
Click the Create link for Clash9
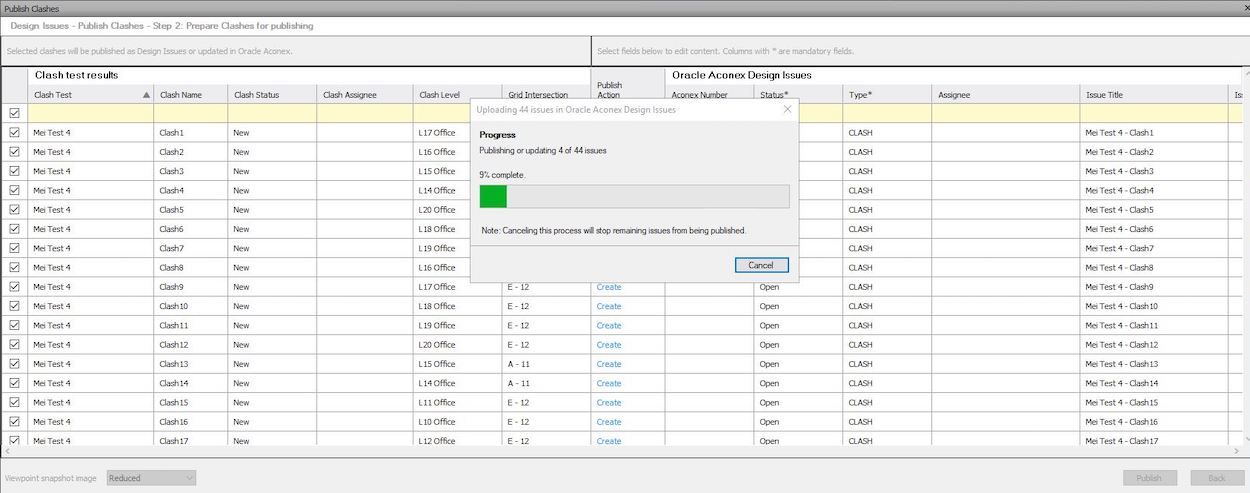(609, 287)
